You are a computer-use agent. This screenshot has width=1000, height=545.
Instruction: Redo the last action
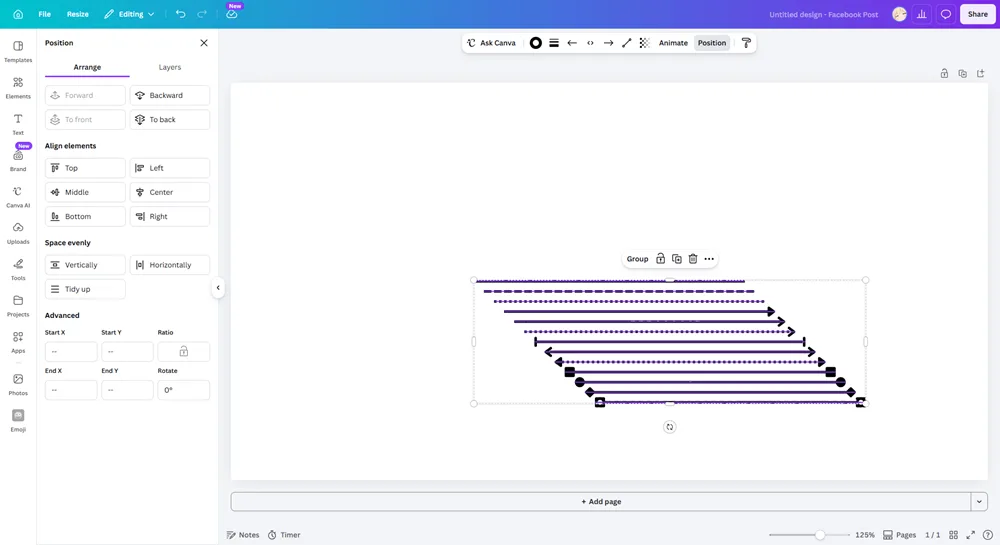pyautogui.click(x=202, y=14)
